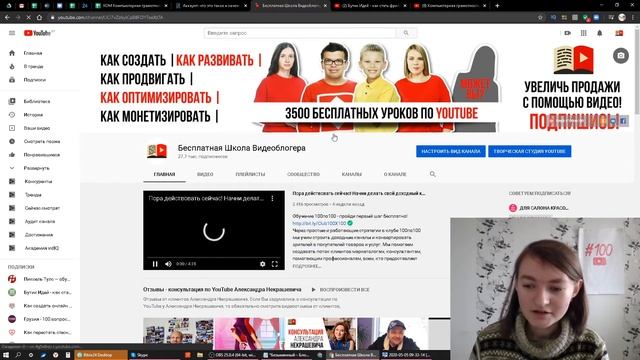The height and width of the screenshot is (360, 640).
Task: Click the create video camera icon
Action: [567, 33]
